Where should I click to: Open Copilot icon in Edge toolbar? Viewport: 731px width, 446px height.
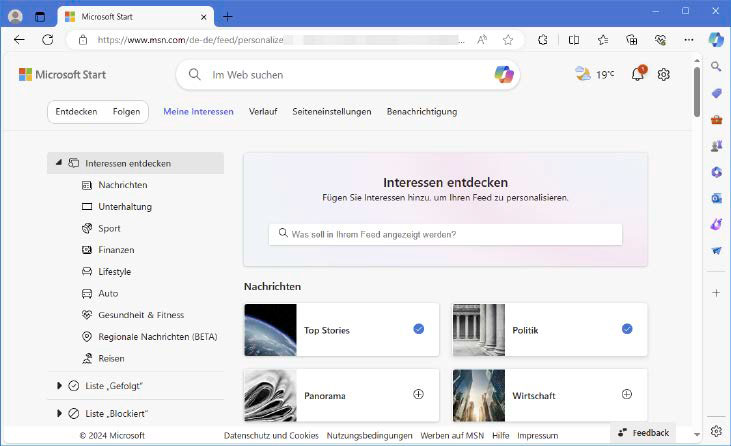tap(716, 40)
